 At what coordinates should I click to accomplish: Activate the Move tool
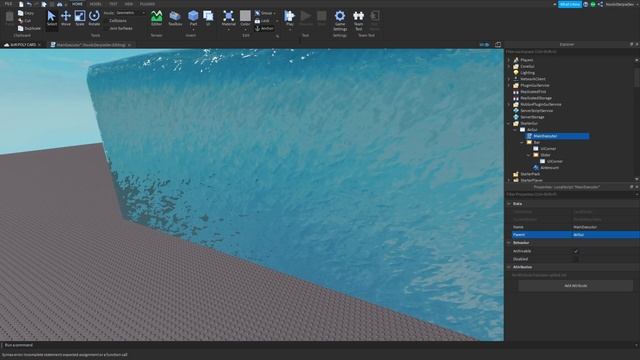click(66, 18)
